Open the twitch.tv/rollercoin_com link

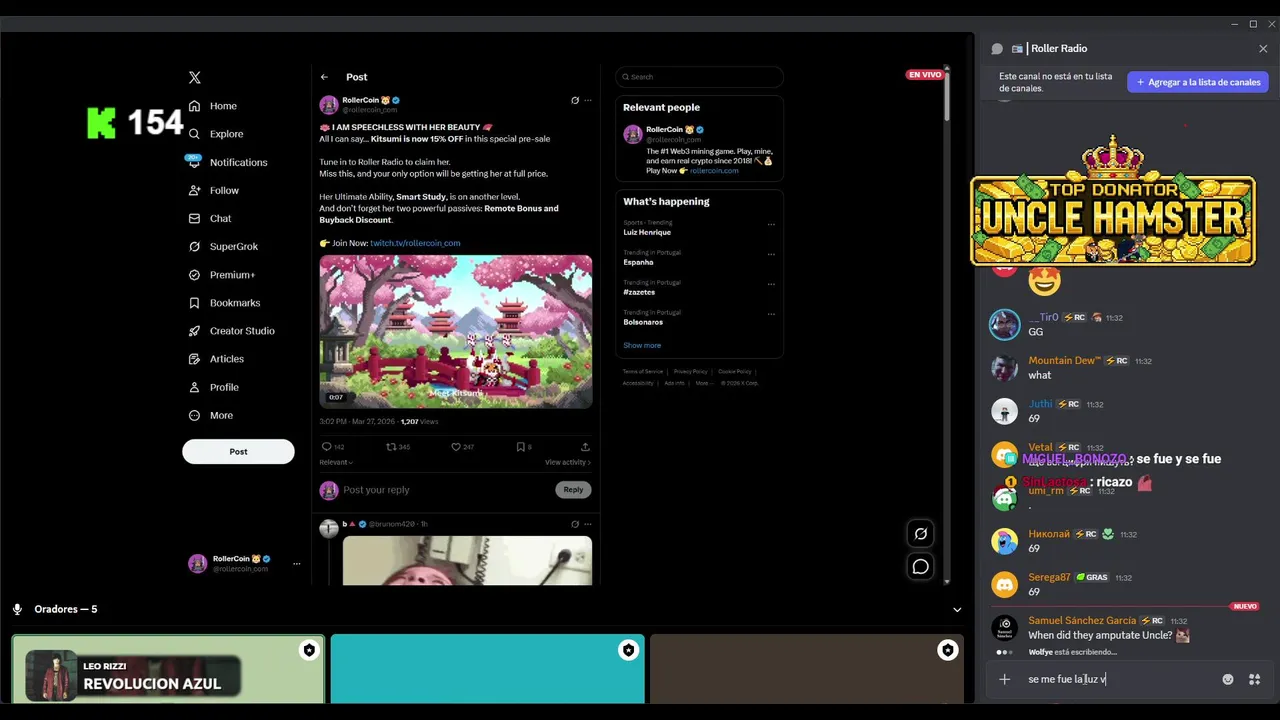coord(415,243)
